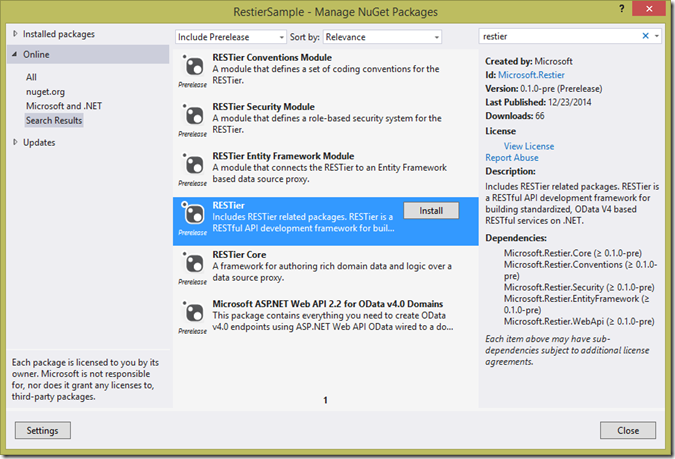Click the Created by Microsoft text

(x=529, y=61)
